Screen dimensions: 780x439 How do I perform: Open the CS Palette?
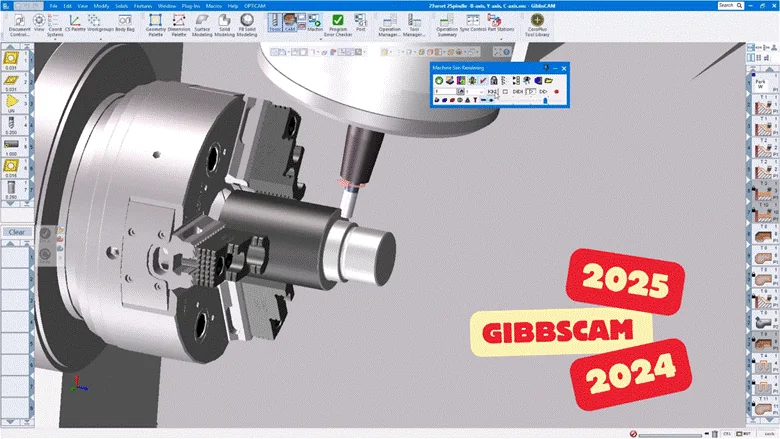[75, 24]
